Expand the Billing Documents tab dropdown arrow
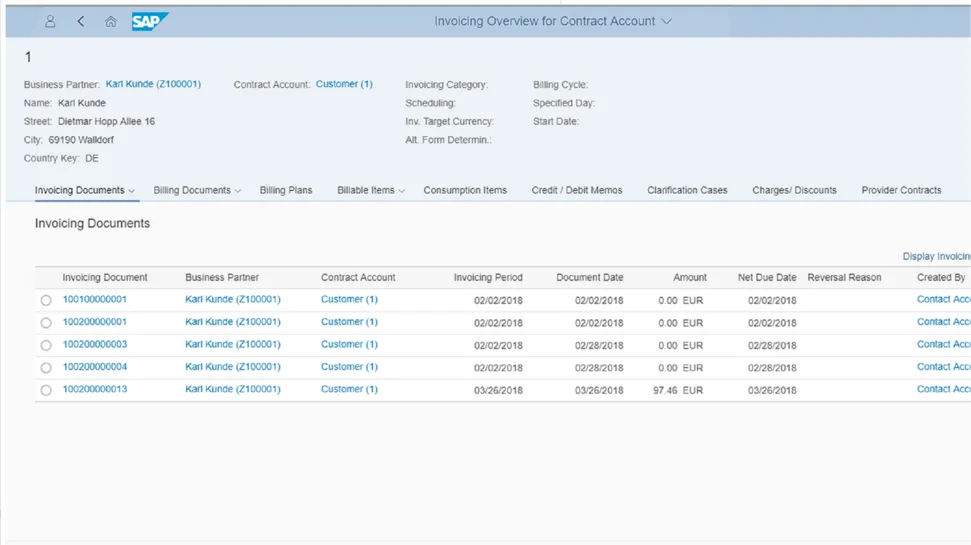The image size is (971, 545). [238, 191]
